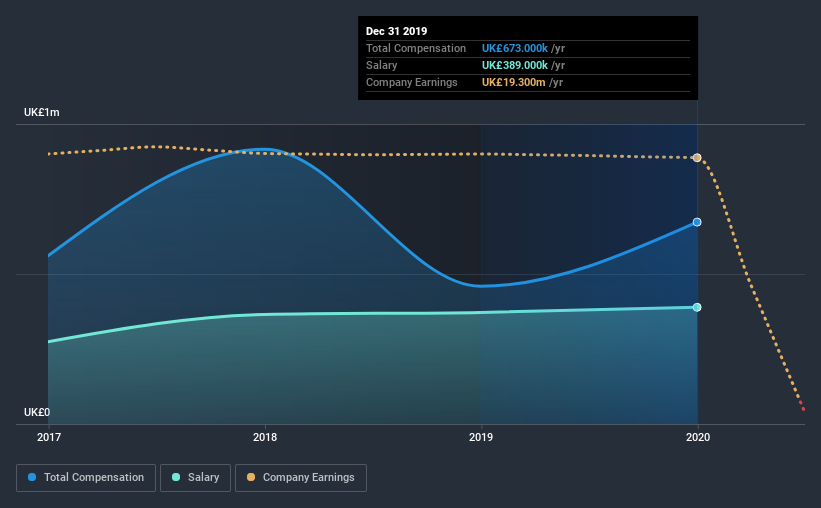
Task: Click the UK£19.300m company earnings value
Action: [514, 82]
